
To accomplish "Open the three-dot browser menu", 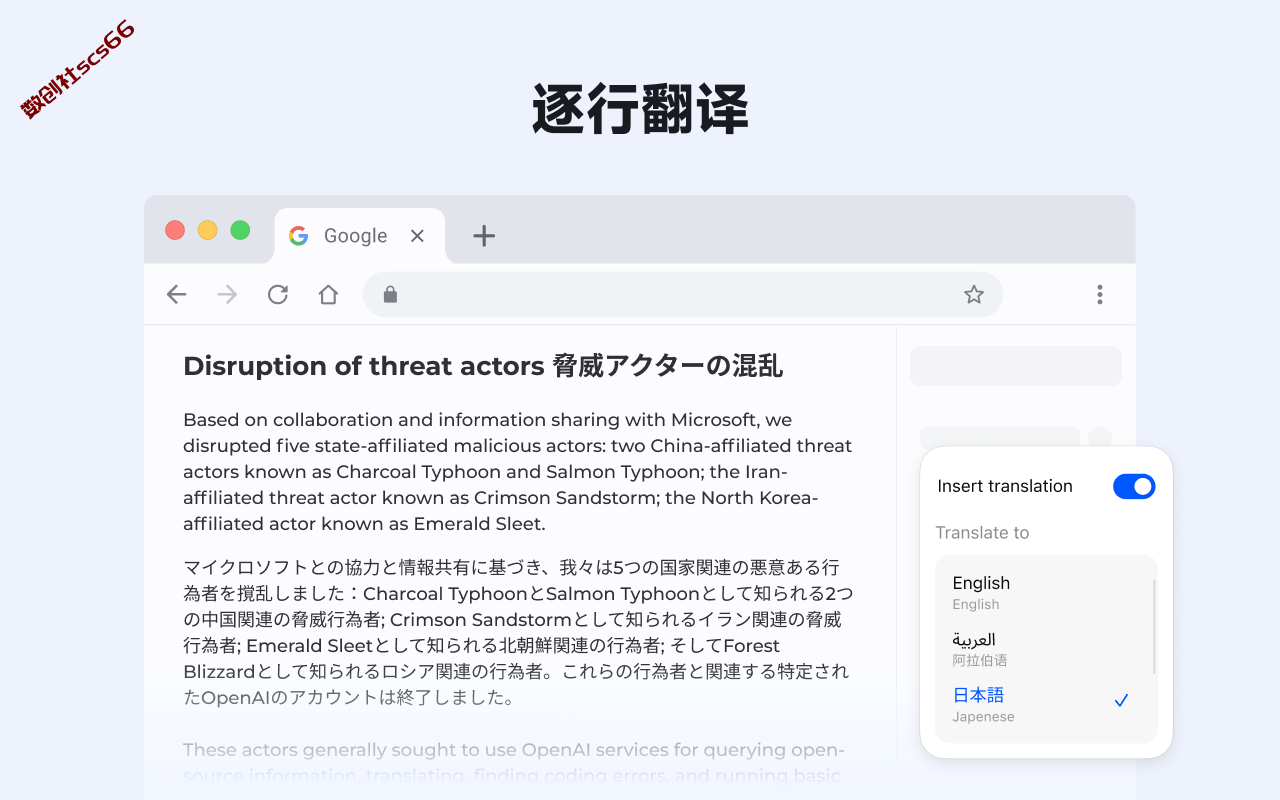I will 1100,294.
